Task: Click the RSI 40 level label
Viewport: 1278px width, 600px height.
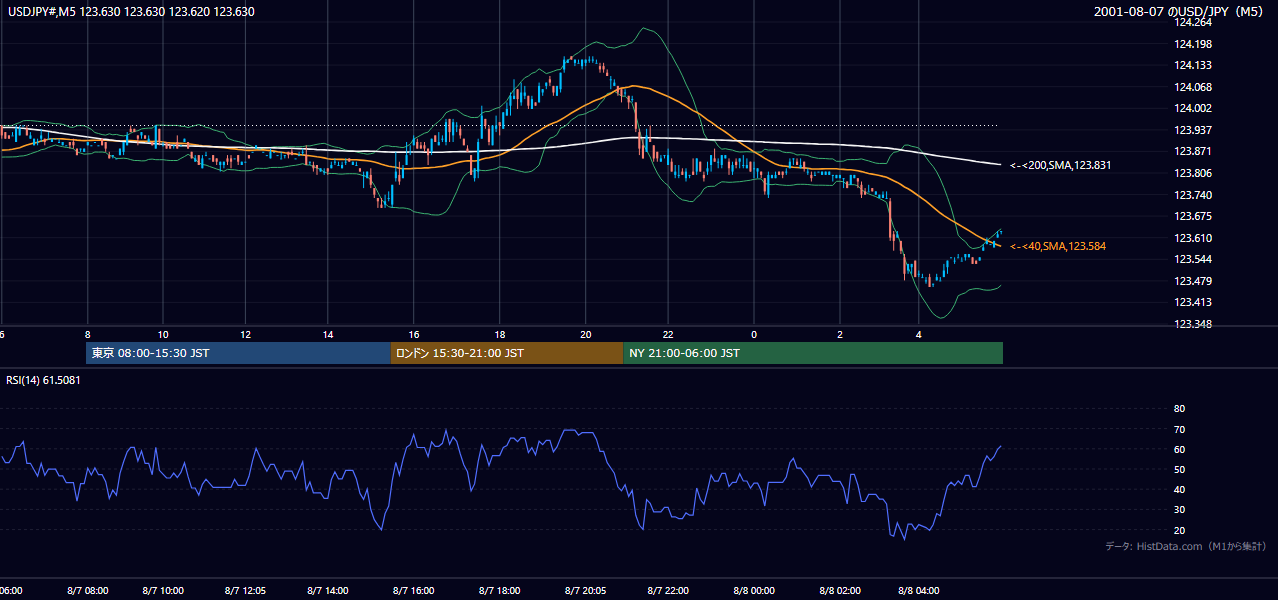Action: (x=1179, y=489)
